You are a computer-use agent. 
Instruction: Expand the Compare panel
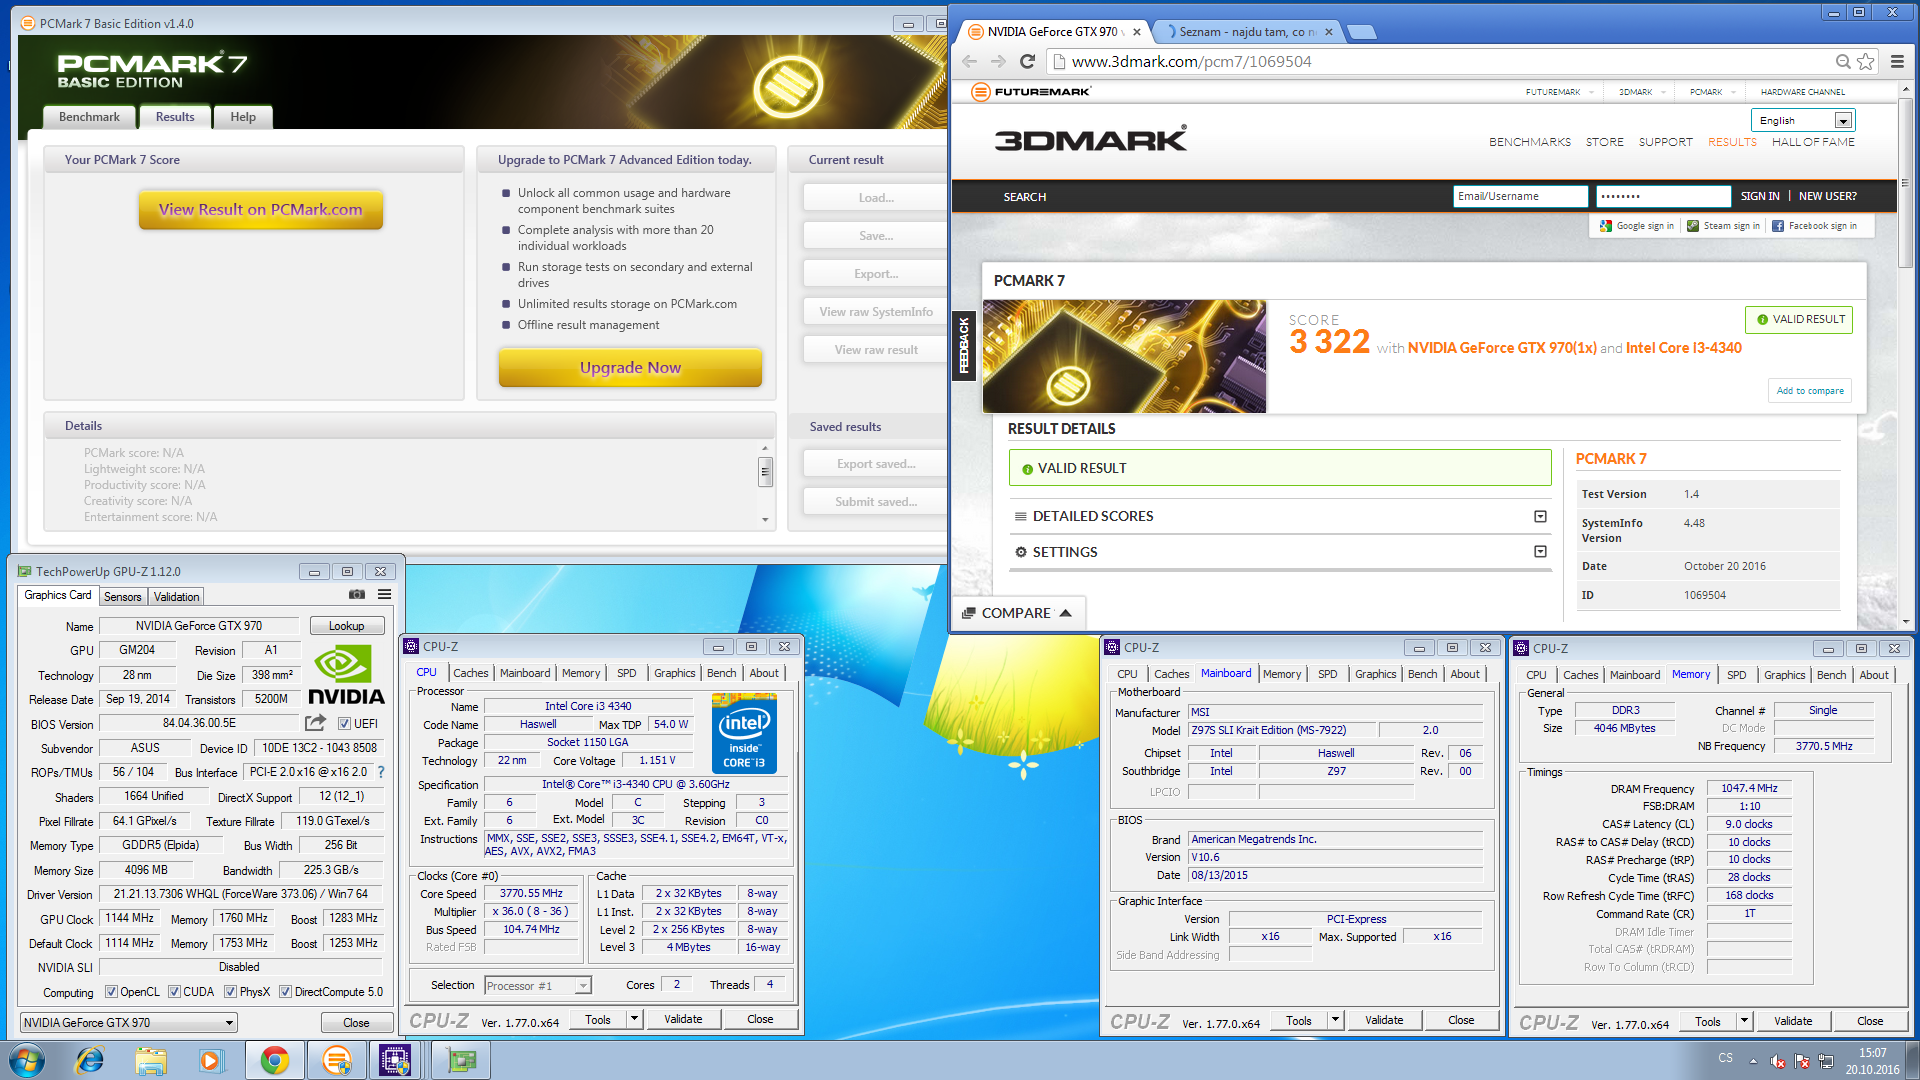pyautogui.click(x=1018, y=613)
